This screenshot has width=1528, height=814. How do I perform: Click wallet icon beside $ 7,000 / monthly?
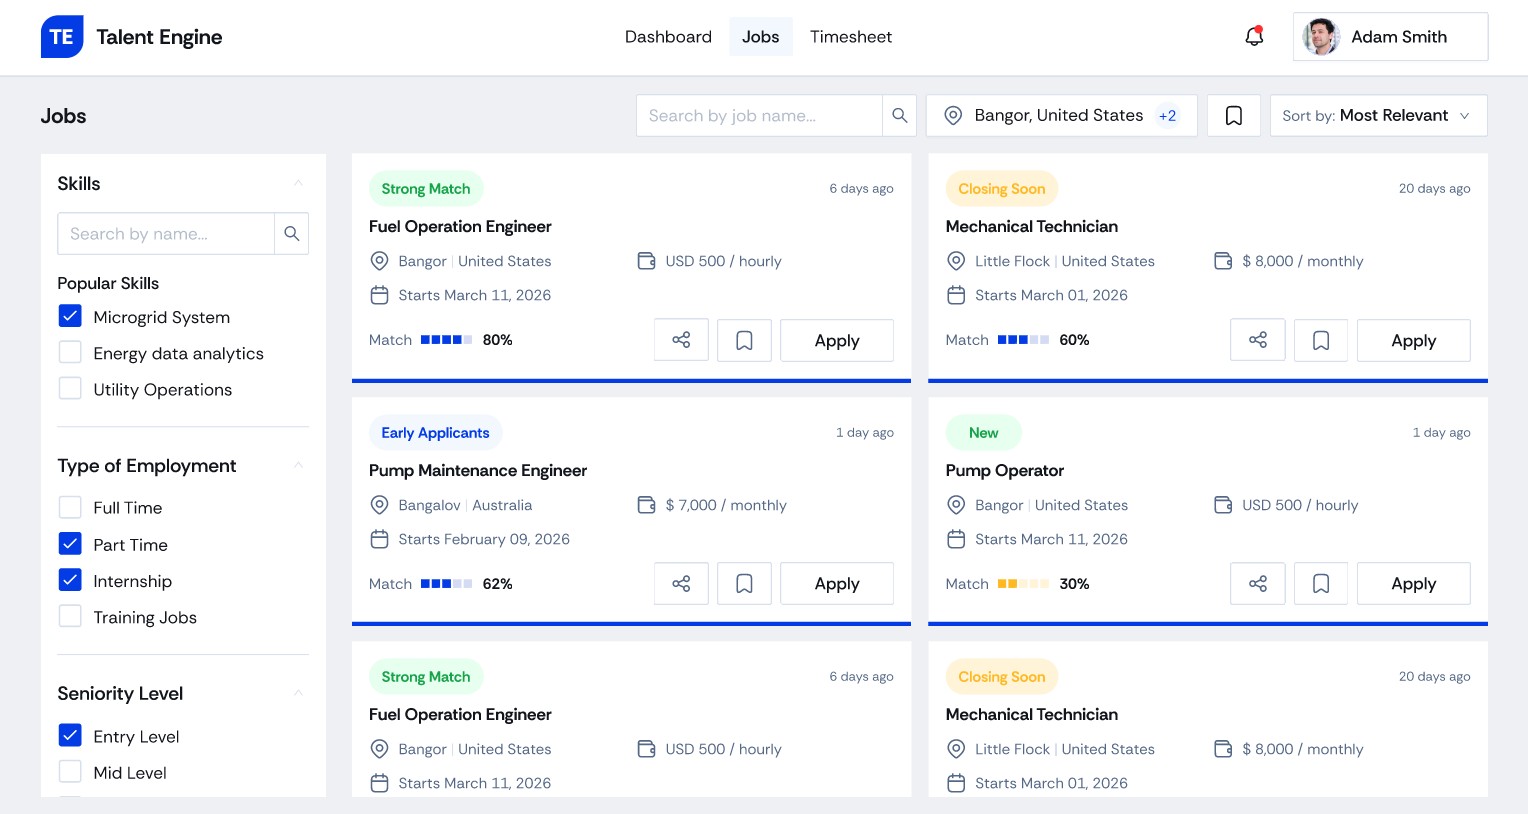coord(646,505)
